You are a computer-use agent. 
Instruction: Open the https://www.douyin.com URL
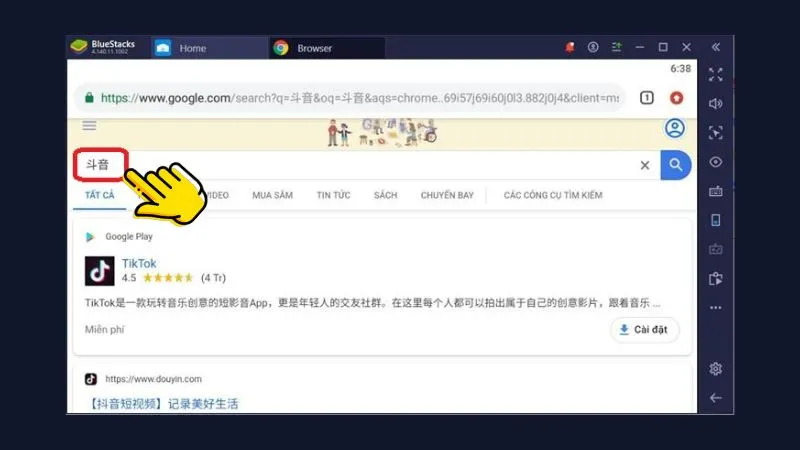coord(153,379)
